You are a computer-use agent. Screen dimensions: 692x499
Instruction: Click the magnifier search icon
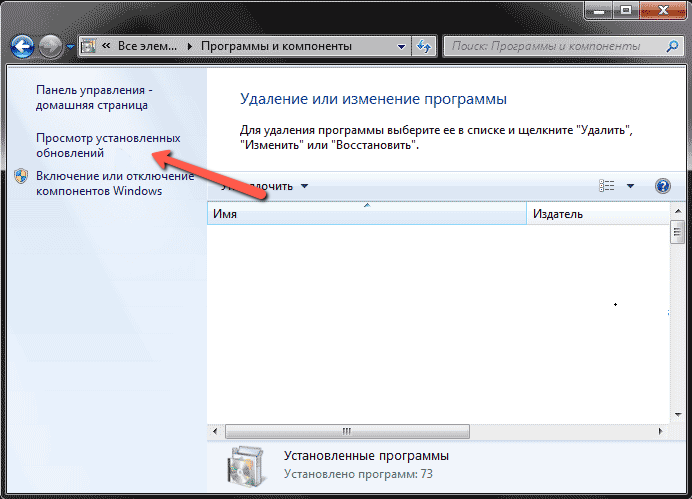coord(672,46)
